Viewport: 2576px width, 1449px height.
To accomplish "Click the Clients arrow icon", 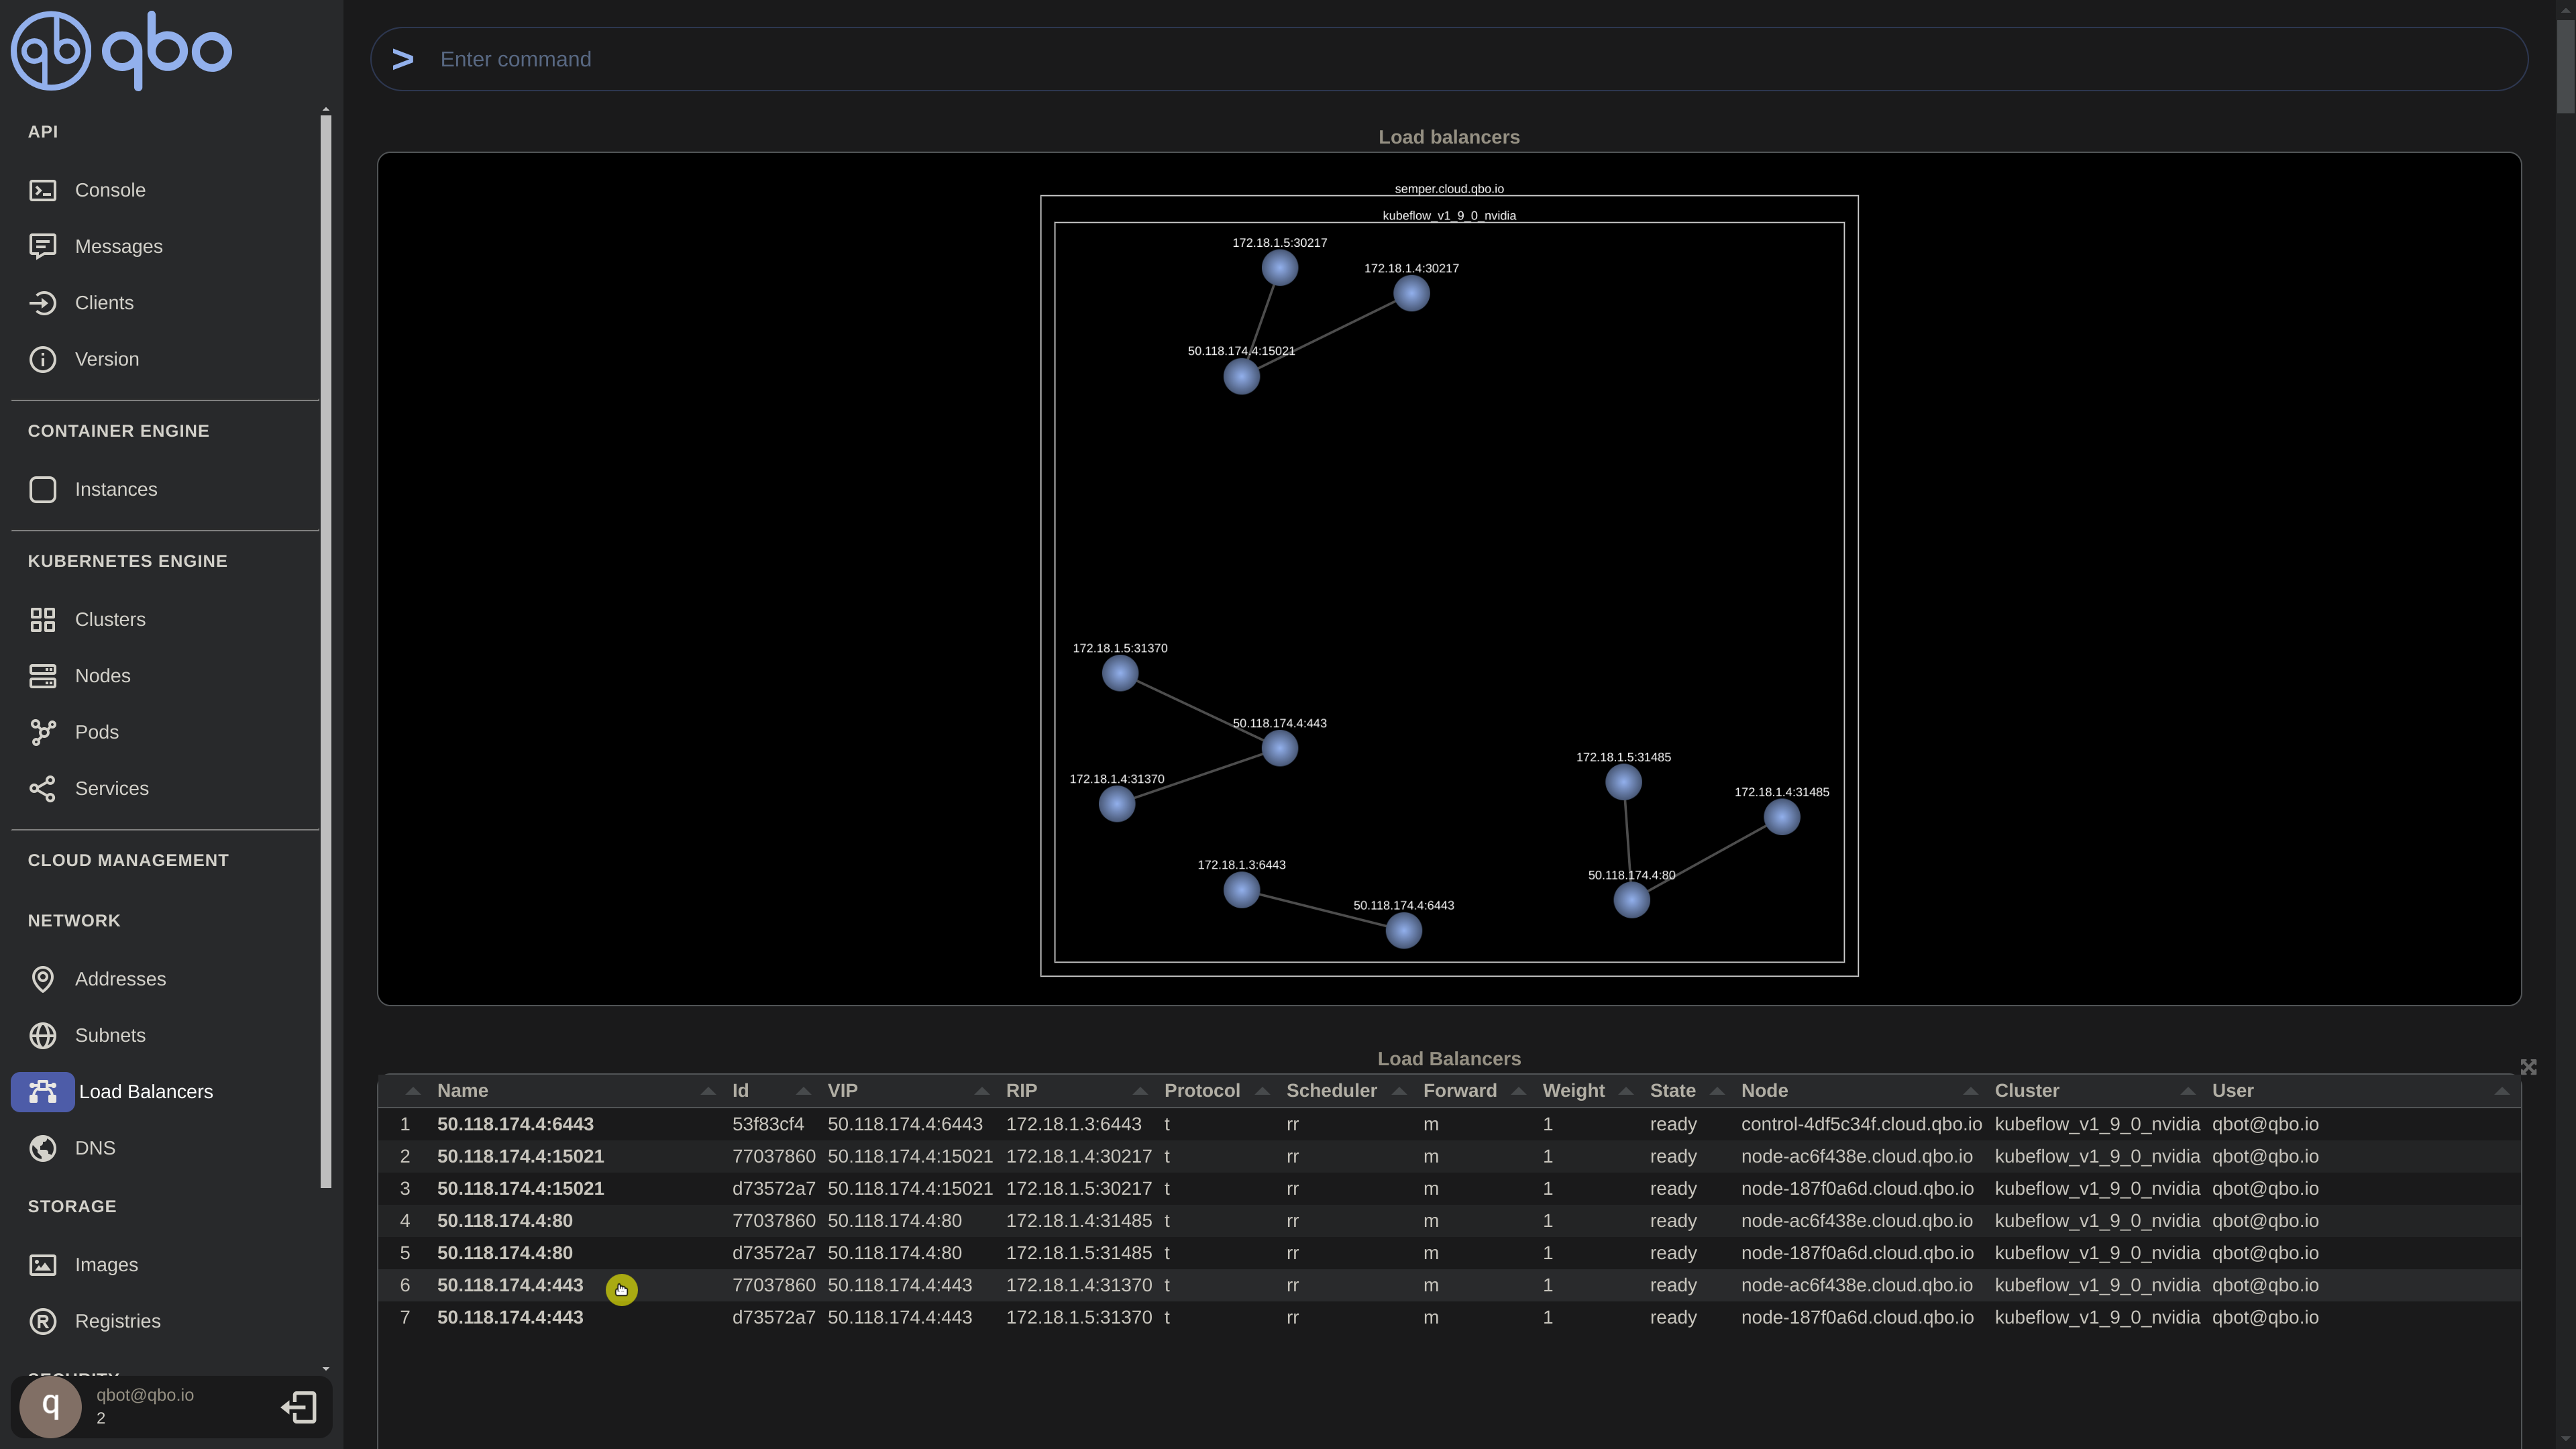I will (42, 303).
